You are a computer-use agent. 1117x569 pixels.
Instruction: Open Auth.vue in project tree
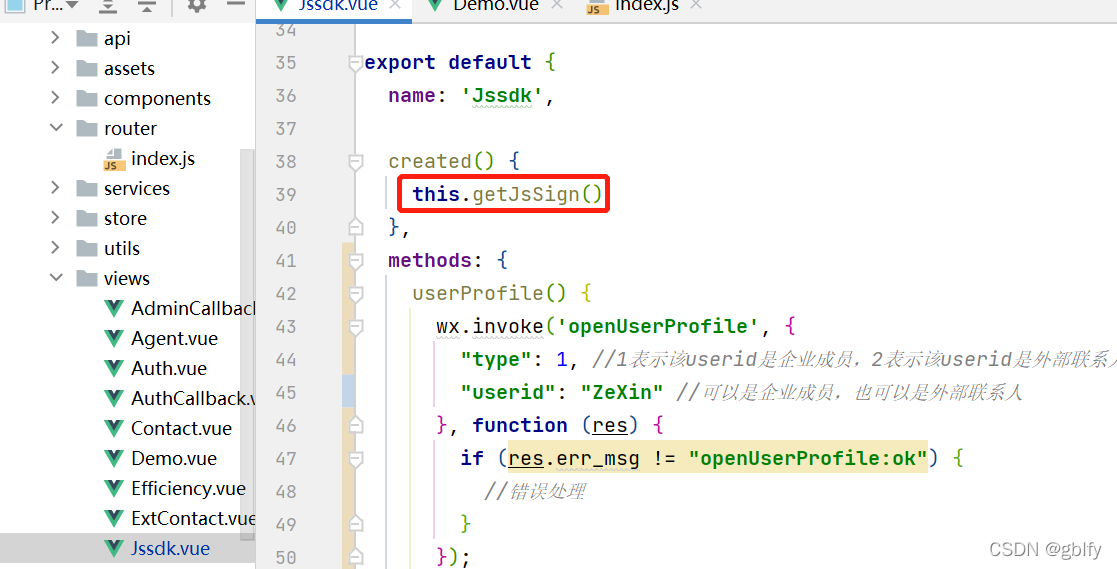(169, 368)
